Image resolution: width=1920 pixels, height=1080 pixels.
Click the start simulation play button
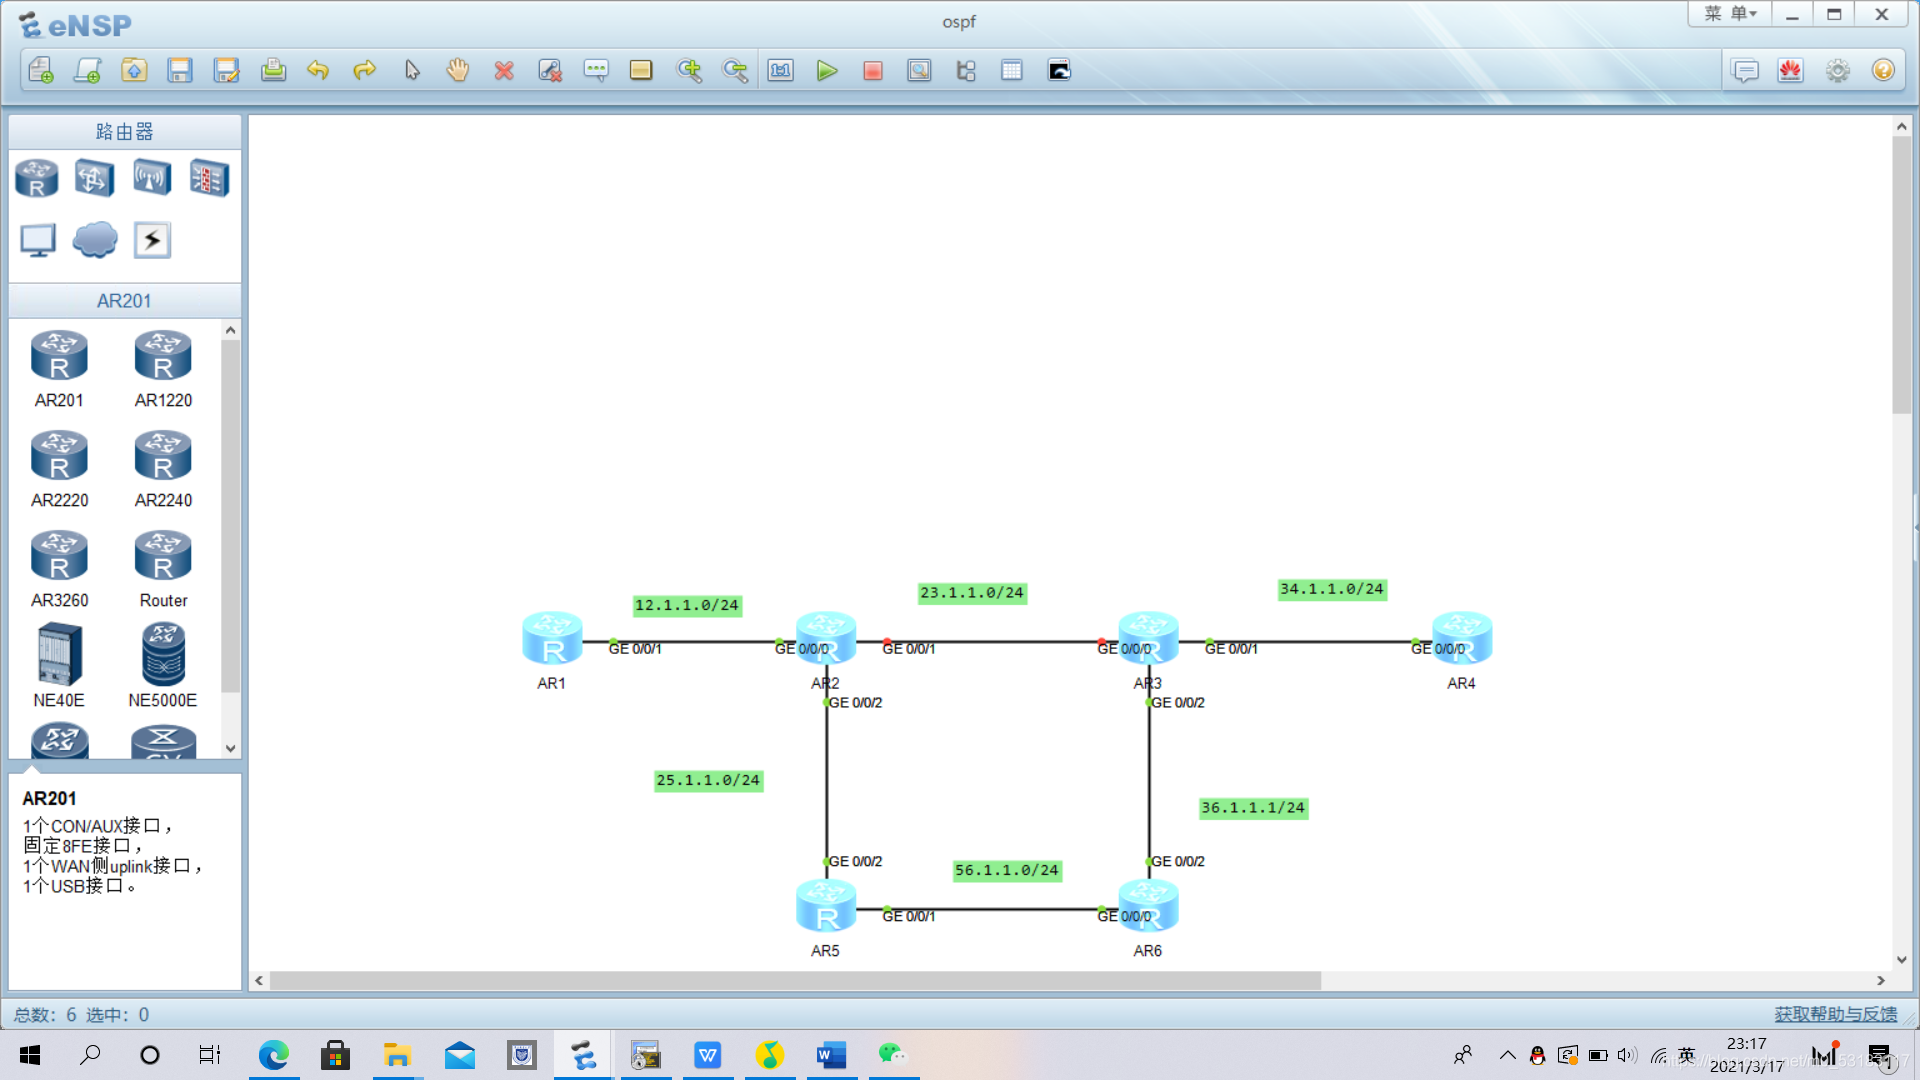pyautogui.click(x=827, y=70)
